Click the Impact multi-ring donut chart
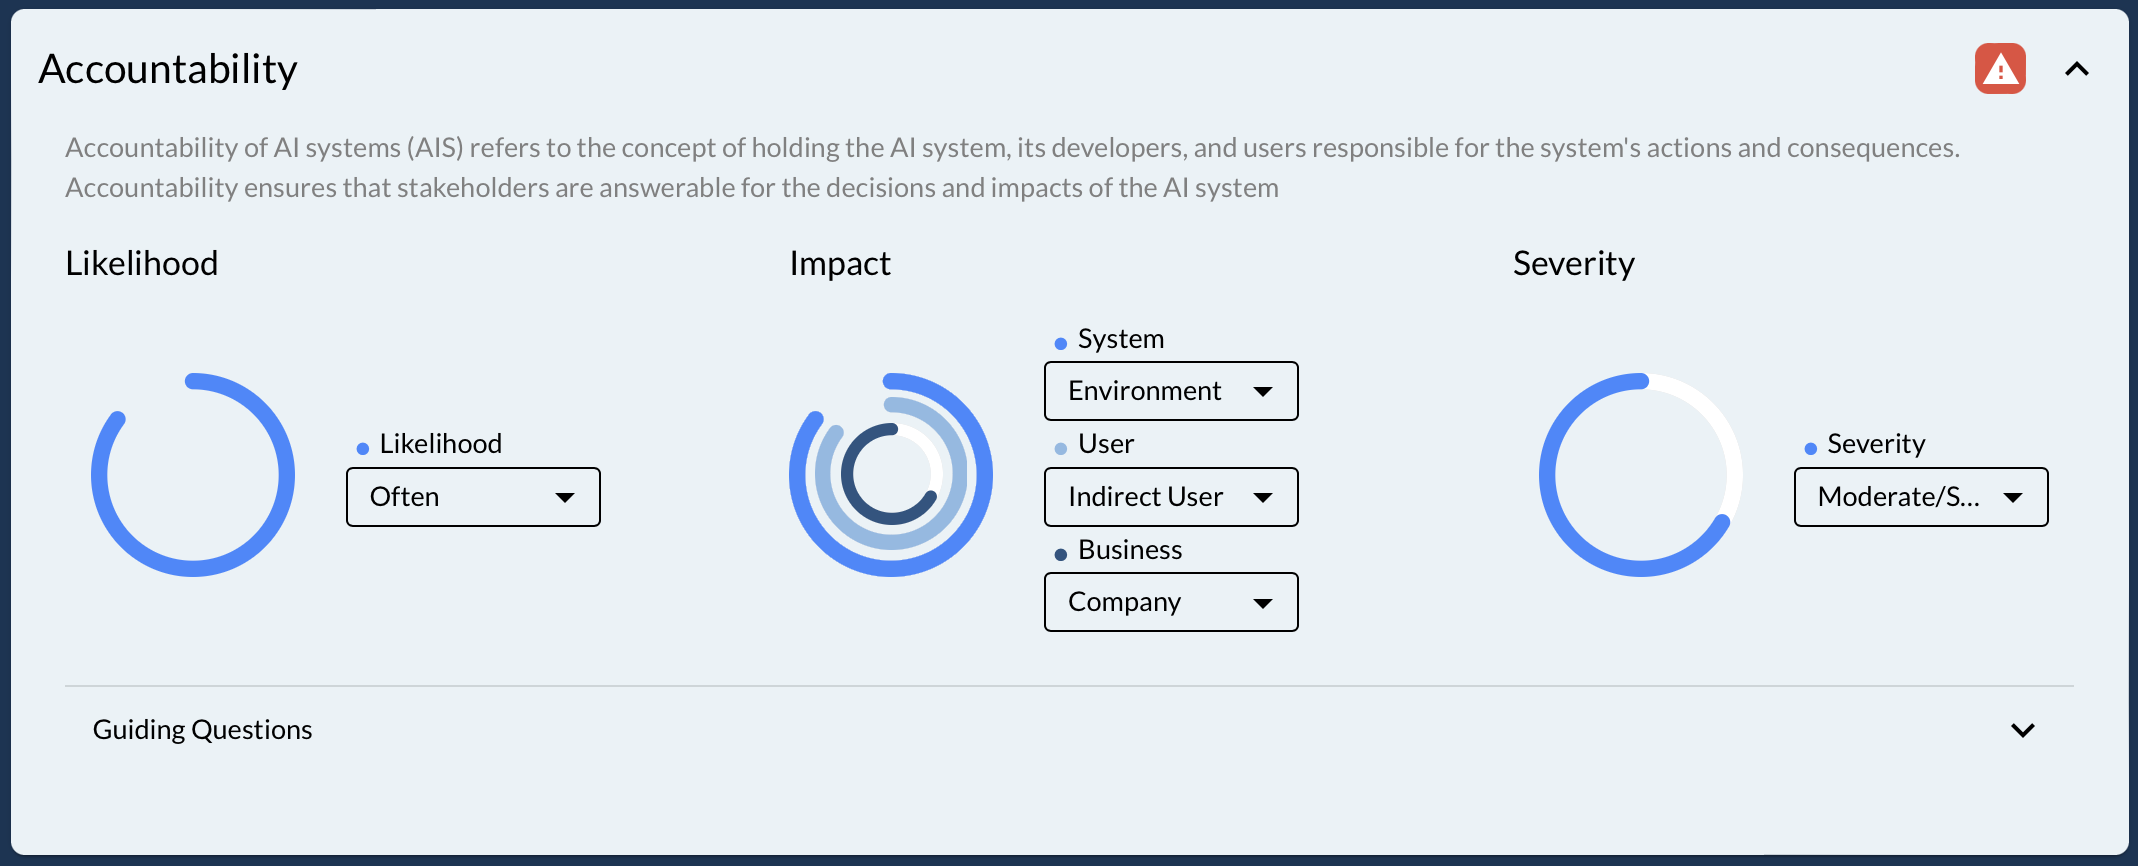The width and height of the screenshot is (2138, 866). coord(890,475)
